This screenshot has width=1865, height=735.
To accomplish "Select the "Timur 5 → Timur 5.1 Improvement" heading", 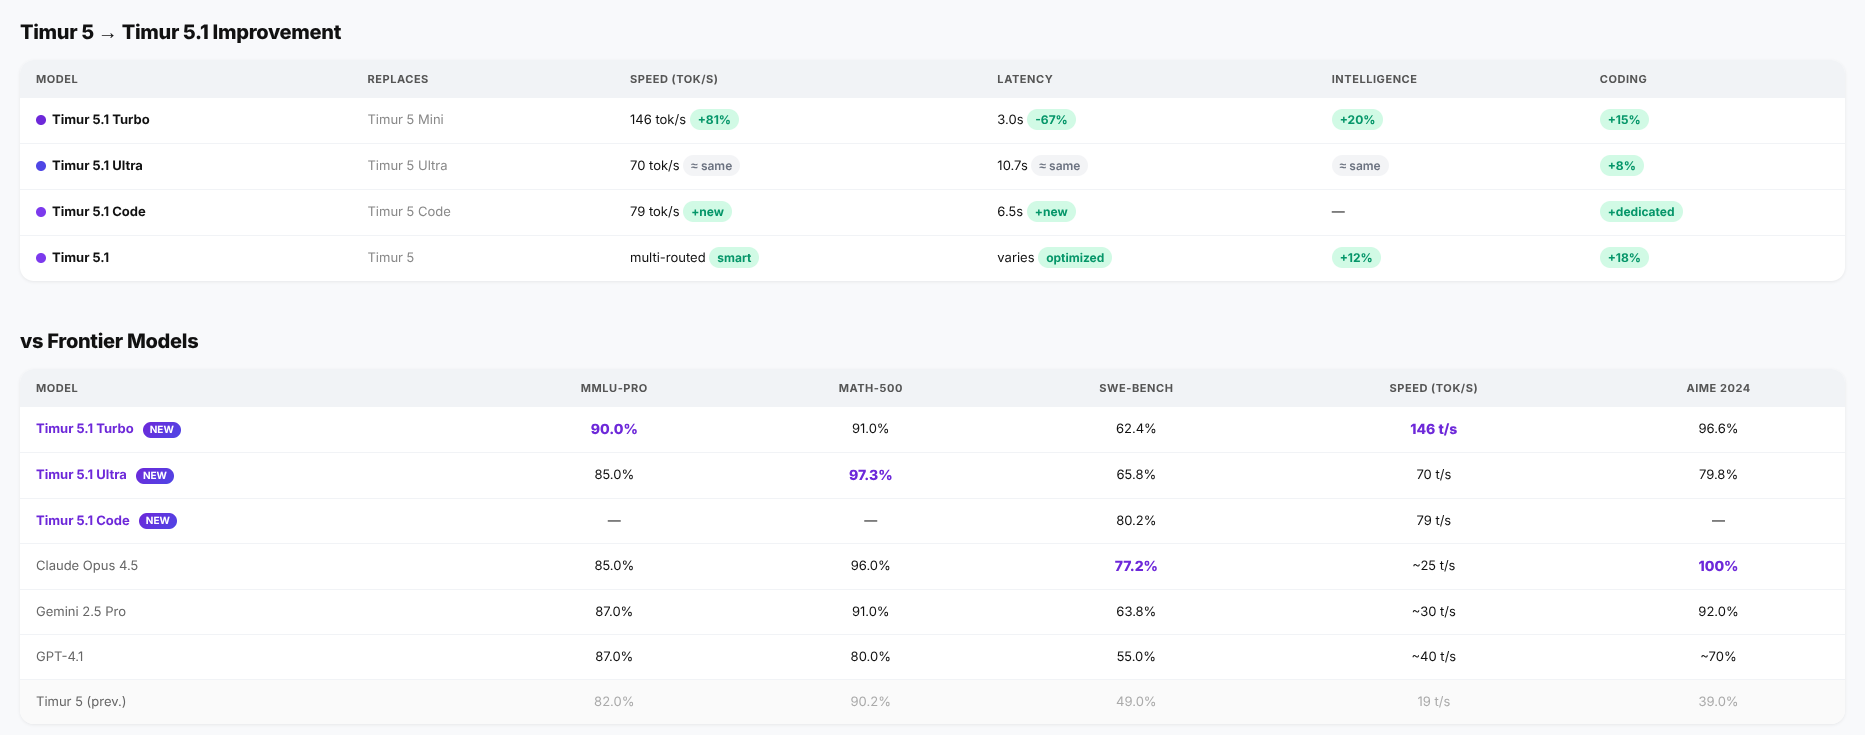I will (x=181, y=32).
